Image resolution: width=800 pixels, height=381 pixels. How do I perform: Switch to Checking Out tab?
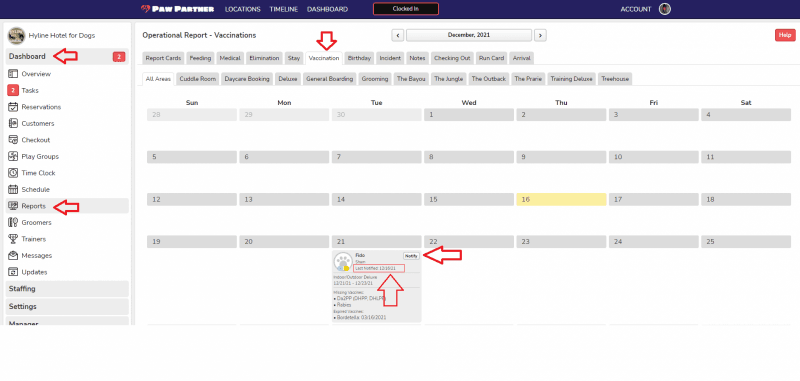[x=452, y=58]
